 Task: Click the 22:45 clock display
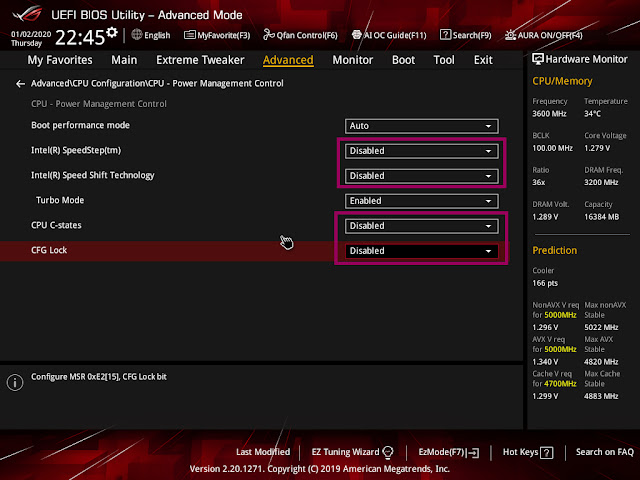(x=80, y=38)
